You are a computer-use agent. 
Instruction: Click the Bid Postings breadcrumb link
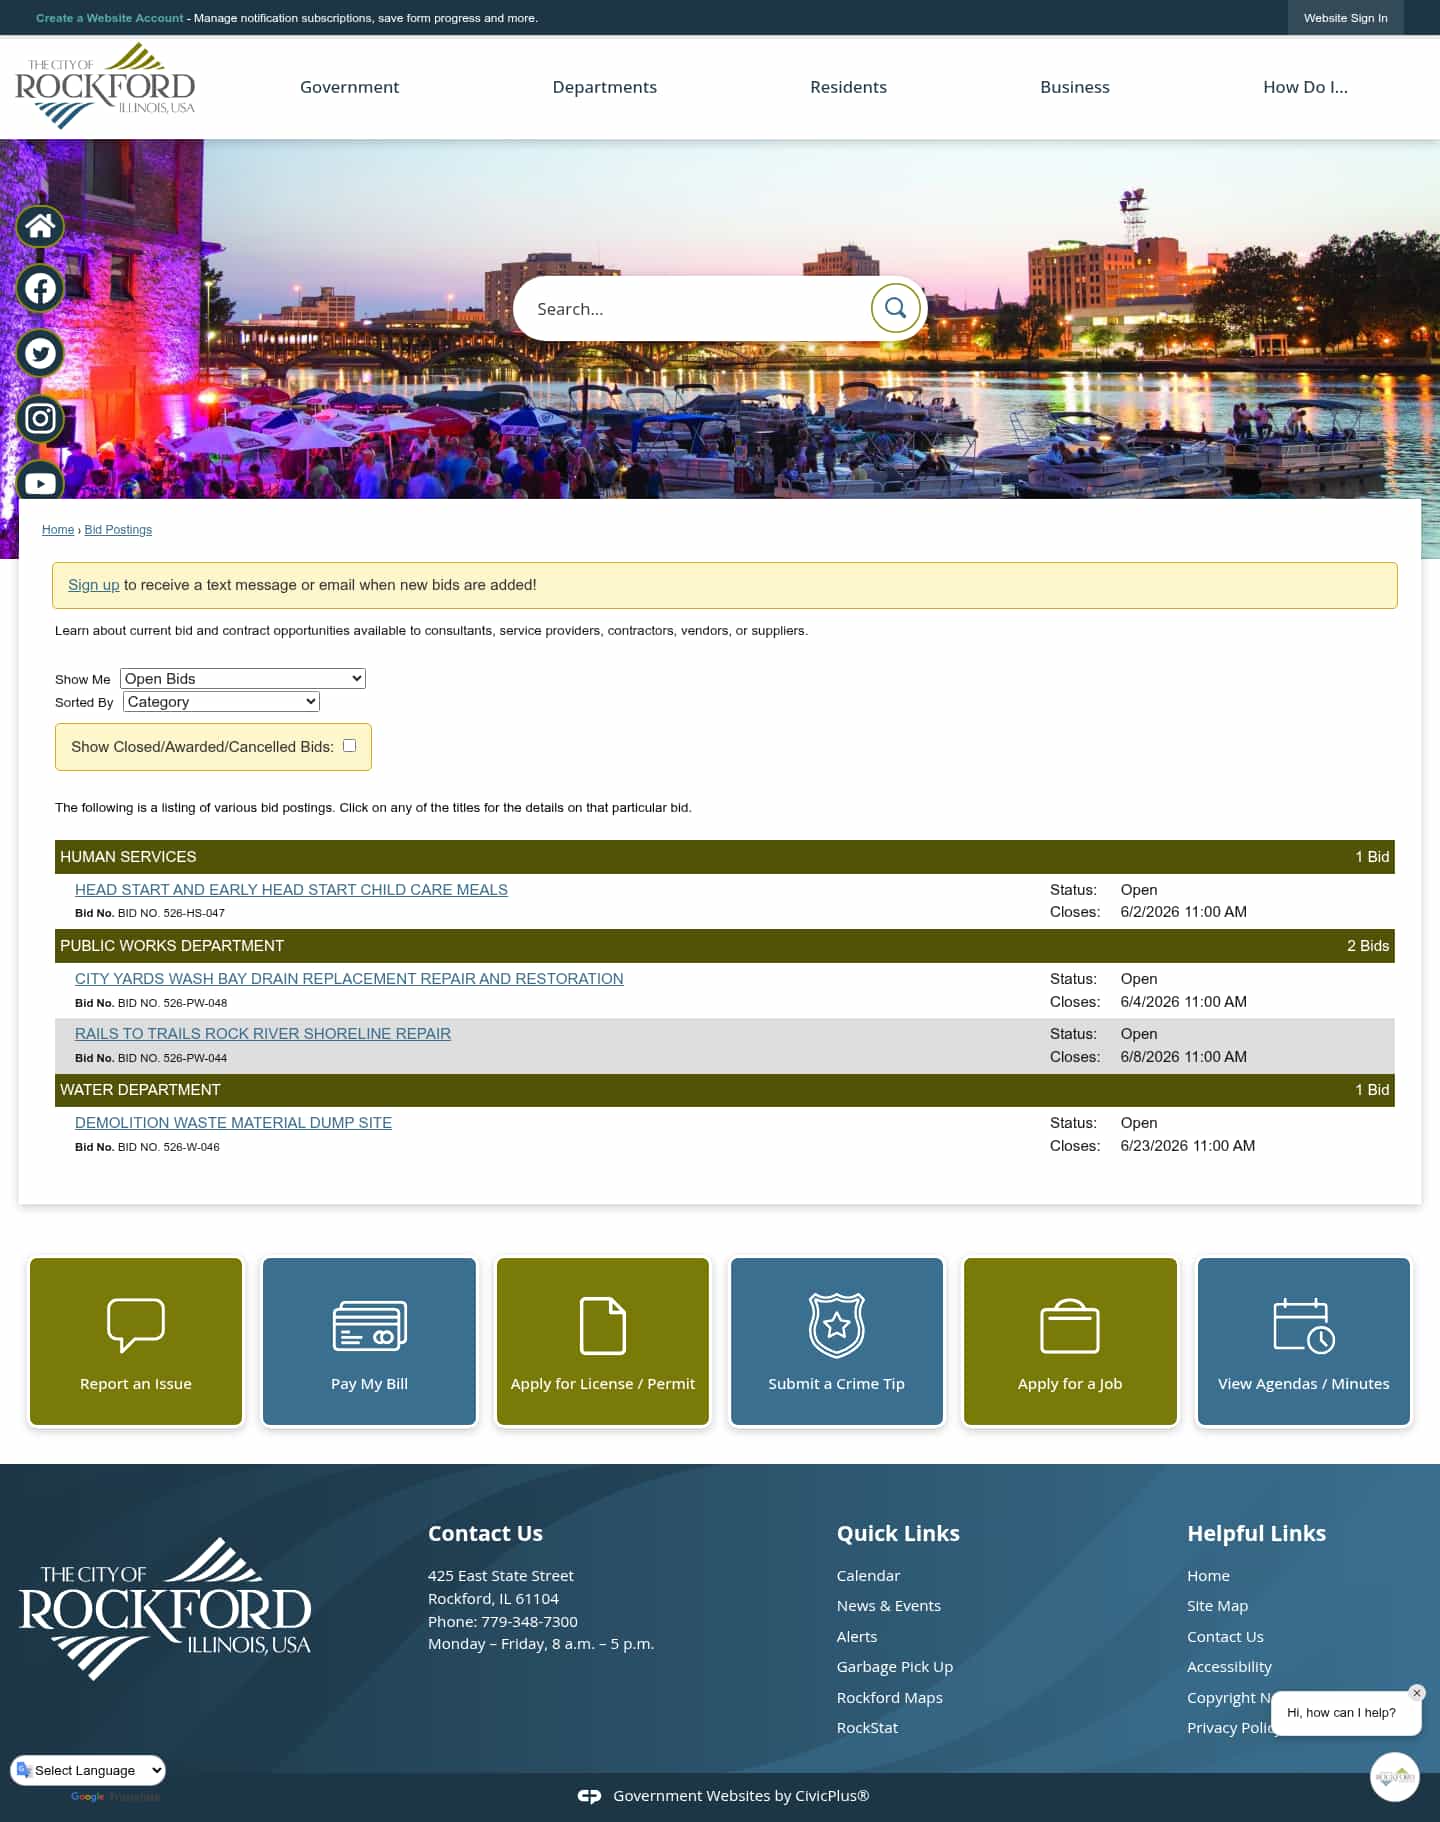point(118,530)
